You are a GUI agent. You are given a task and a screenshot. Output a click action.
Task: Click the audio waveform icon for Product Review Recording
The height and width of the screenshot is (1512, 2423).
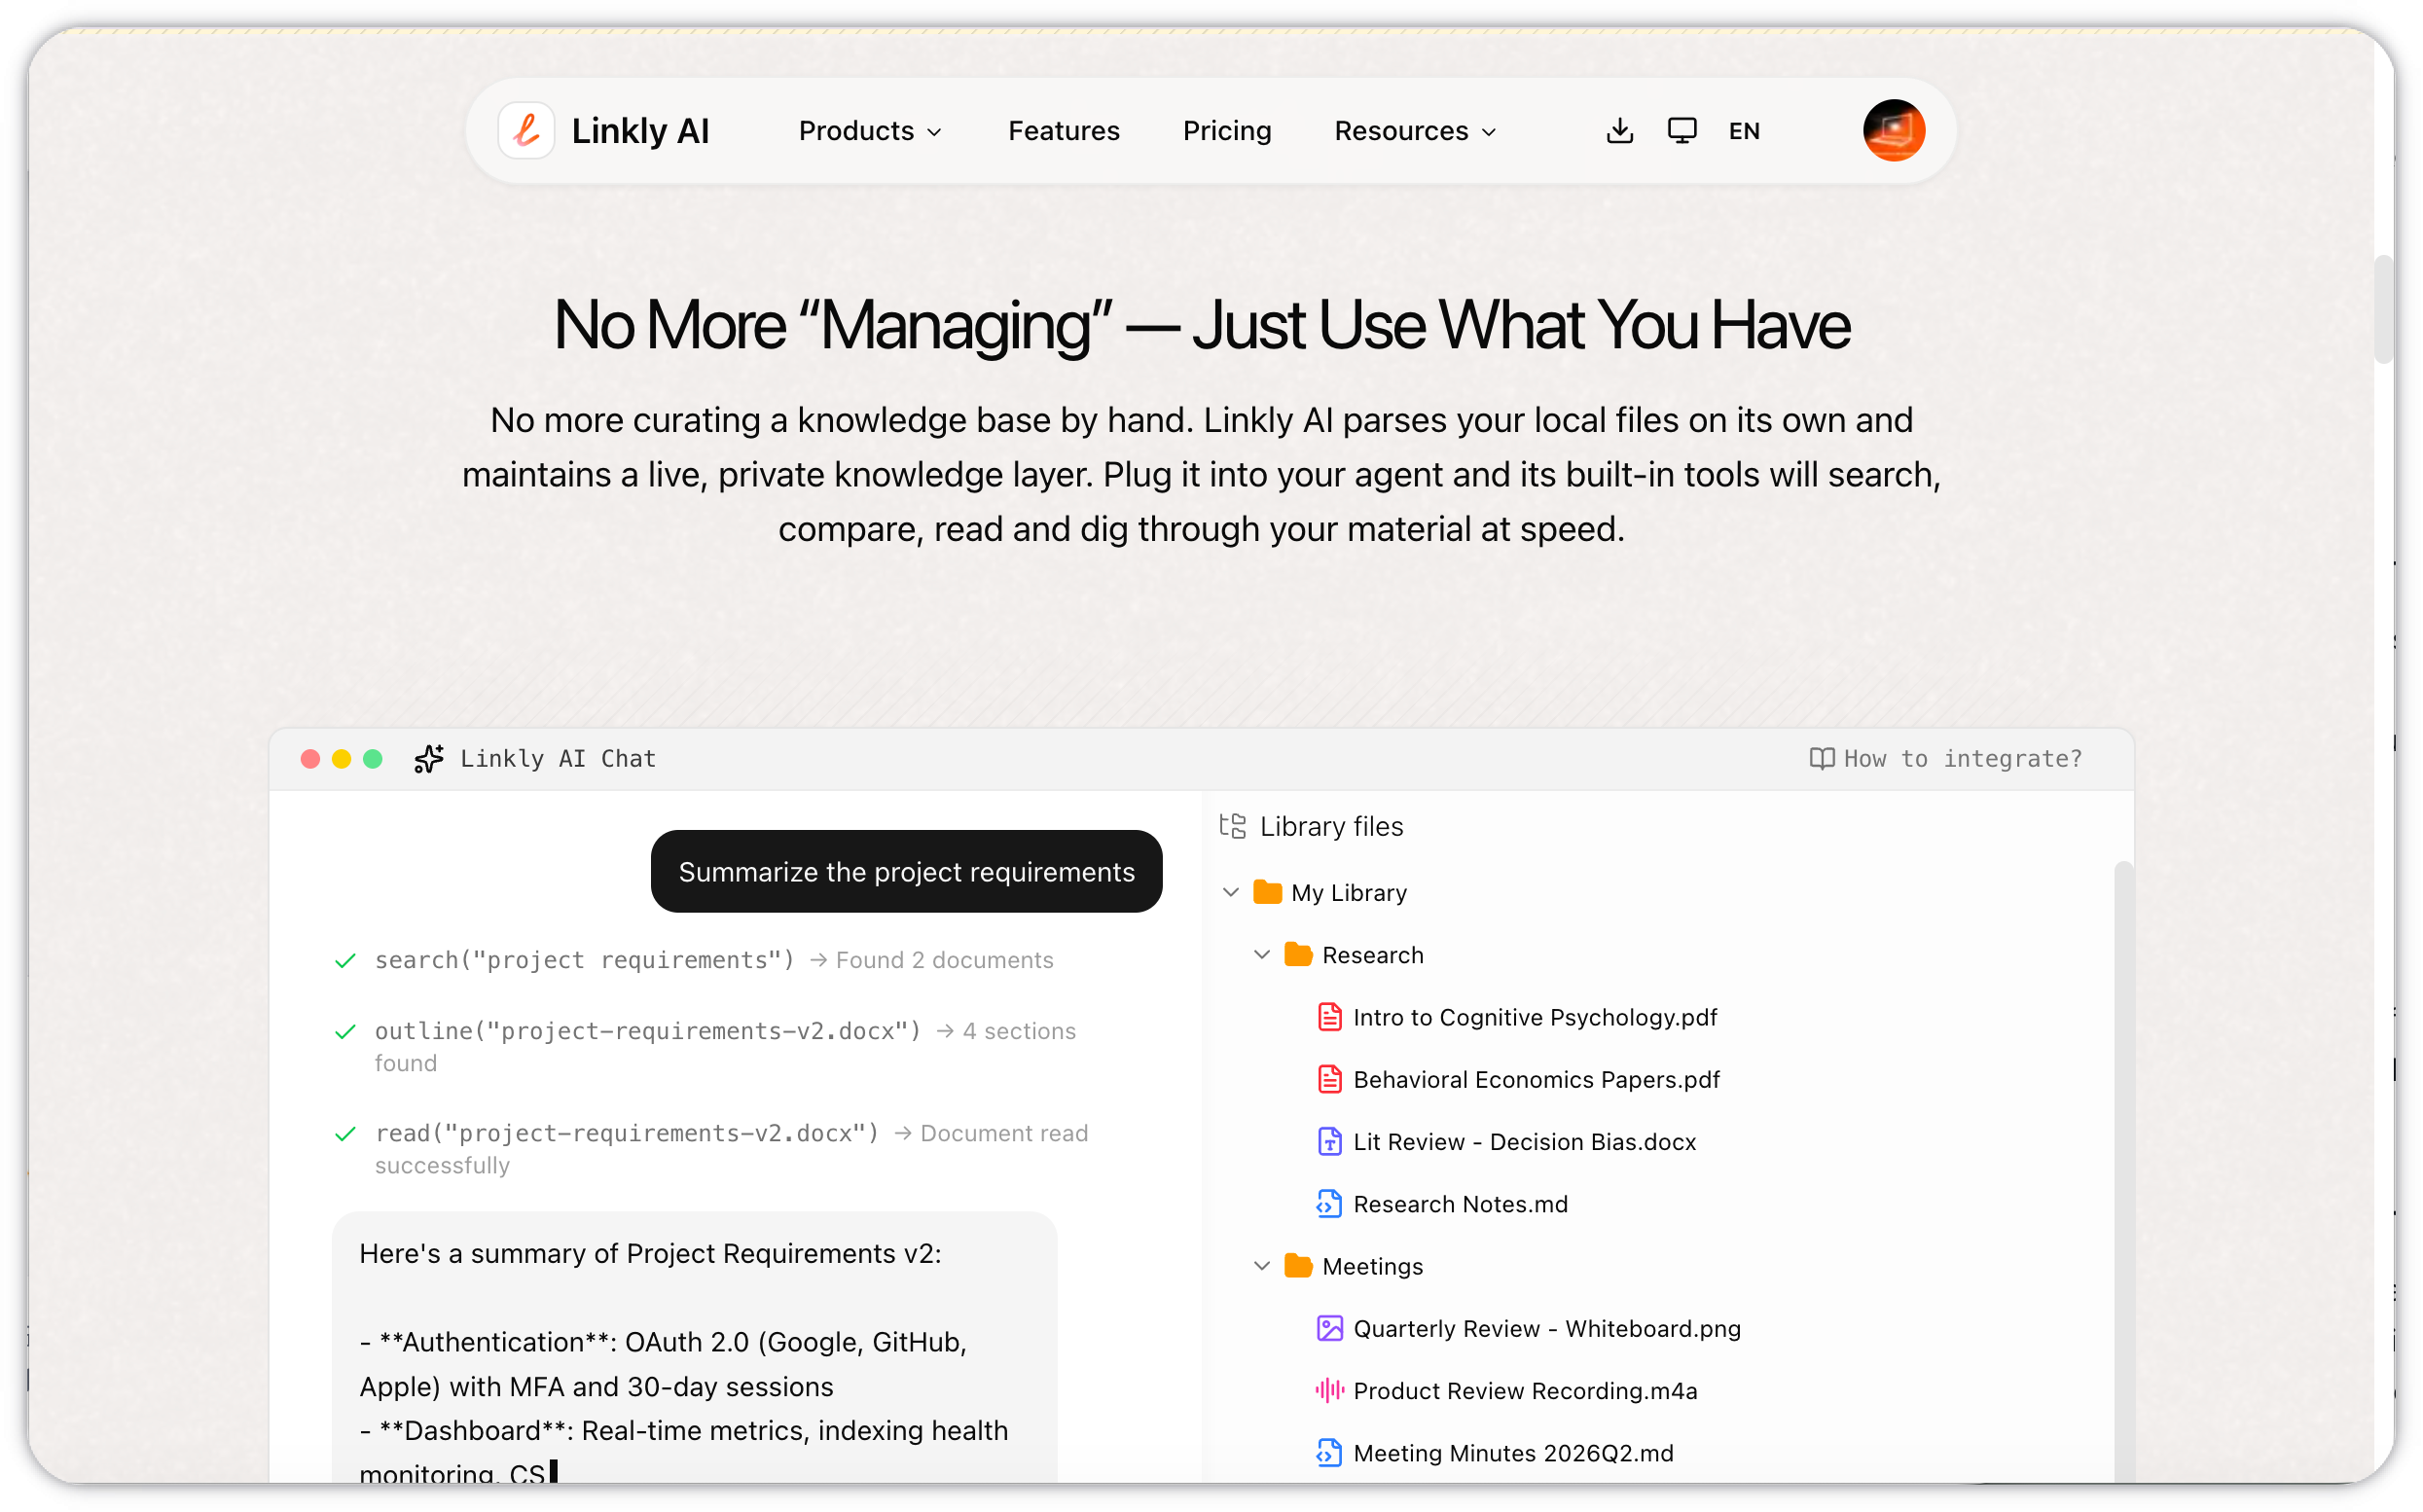point(1329,1390)
